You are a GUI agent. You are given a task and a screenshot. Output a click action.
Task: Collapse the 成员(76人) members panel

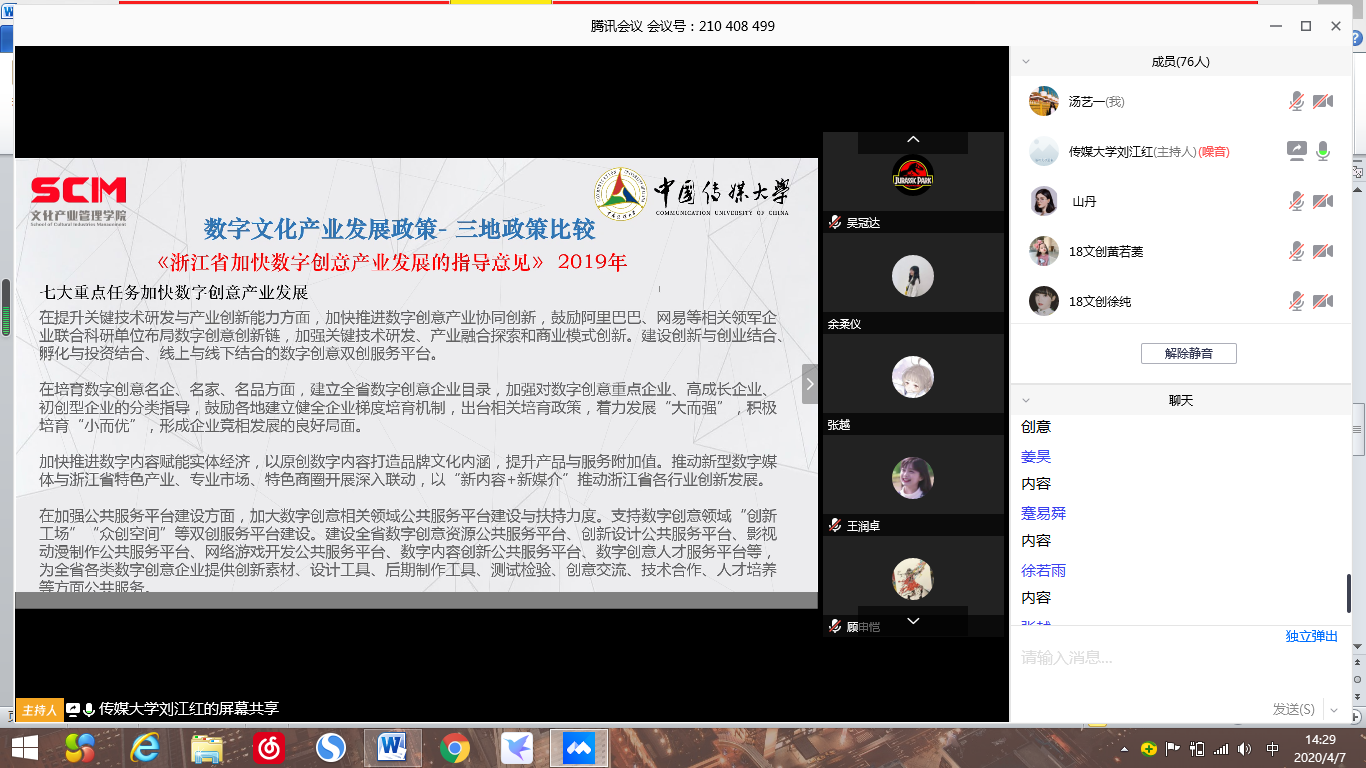pyautogui.click(x=1025, y=61)
